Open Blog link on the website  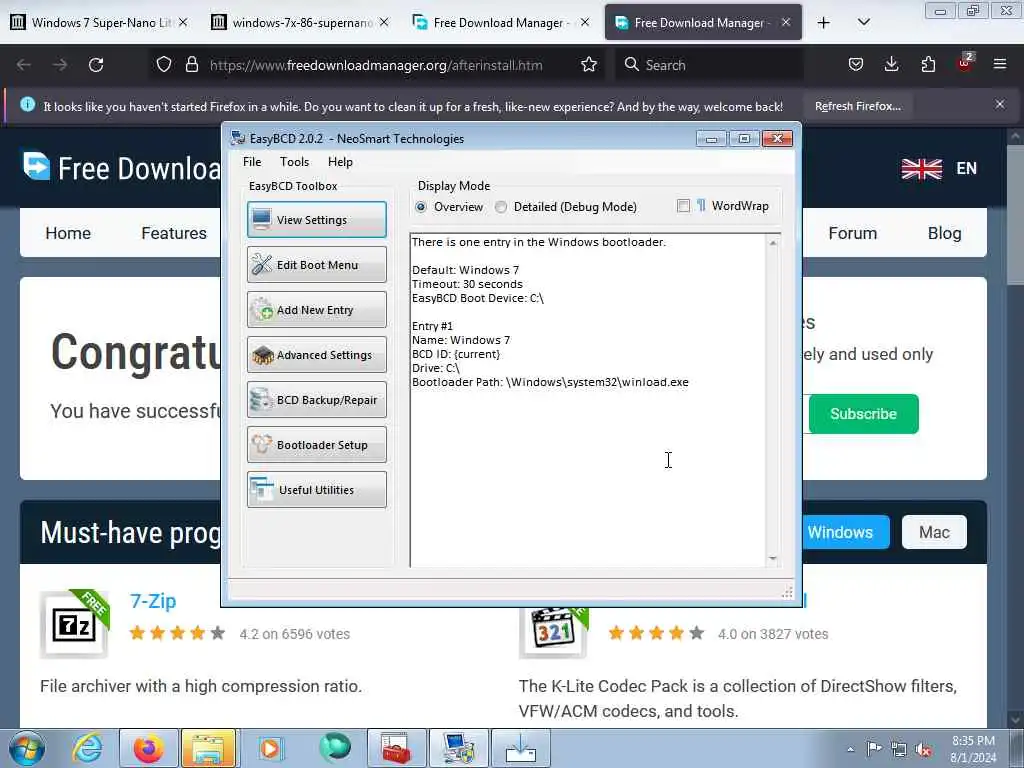point(944,233)
